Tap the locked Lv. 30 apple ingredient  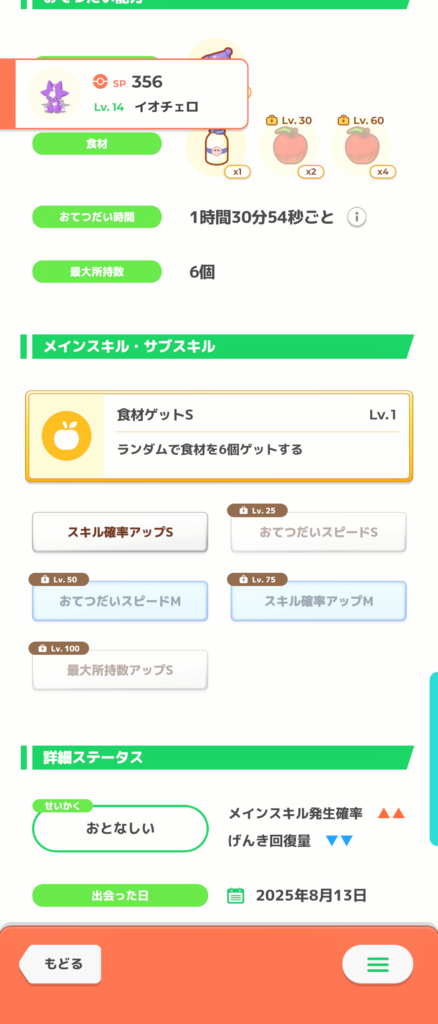pyautogui.click(x=289, y=148)
